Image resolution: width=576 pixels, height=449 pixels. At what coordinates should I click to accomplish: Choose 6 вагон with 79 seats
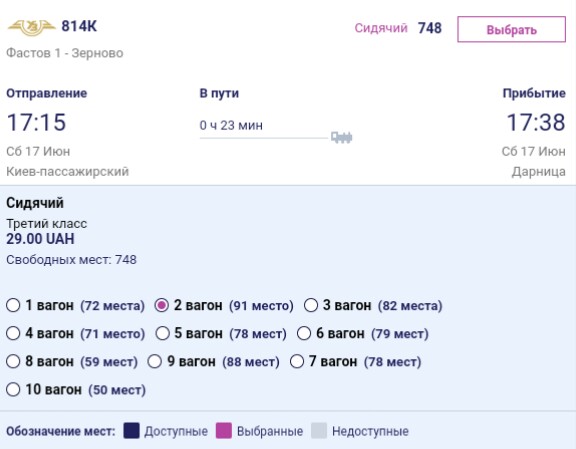pos(304,333)
